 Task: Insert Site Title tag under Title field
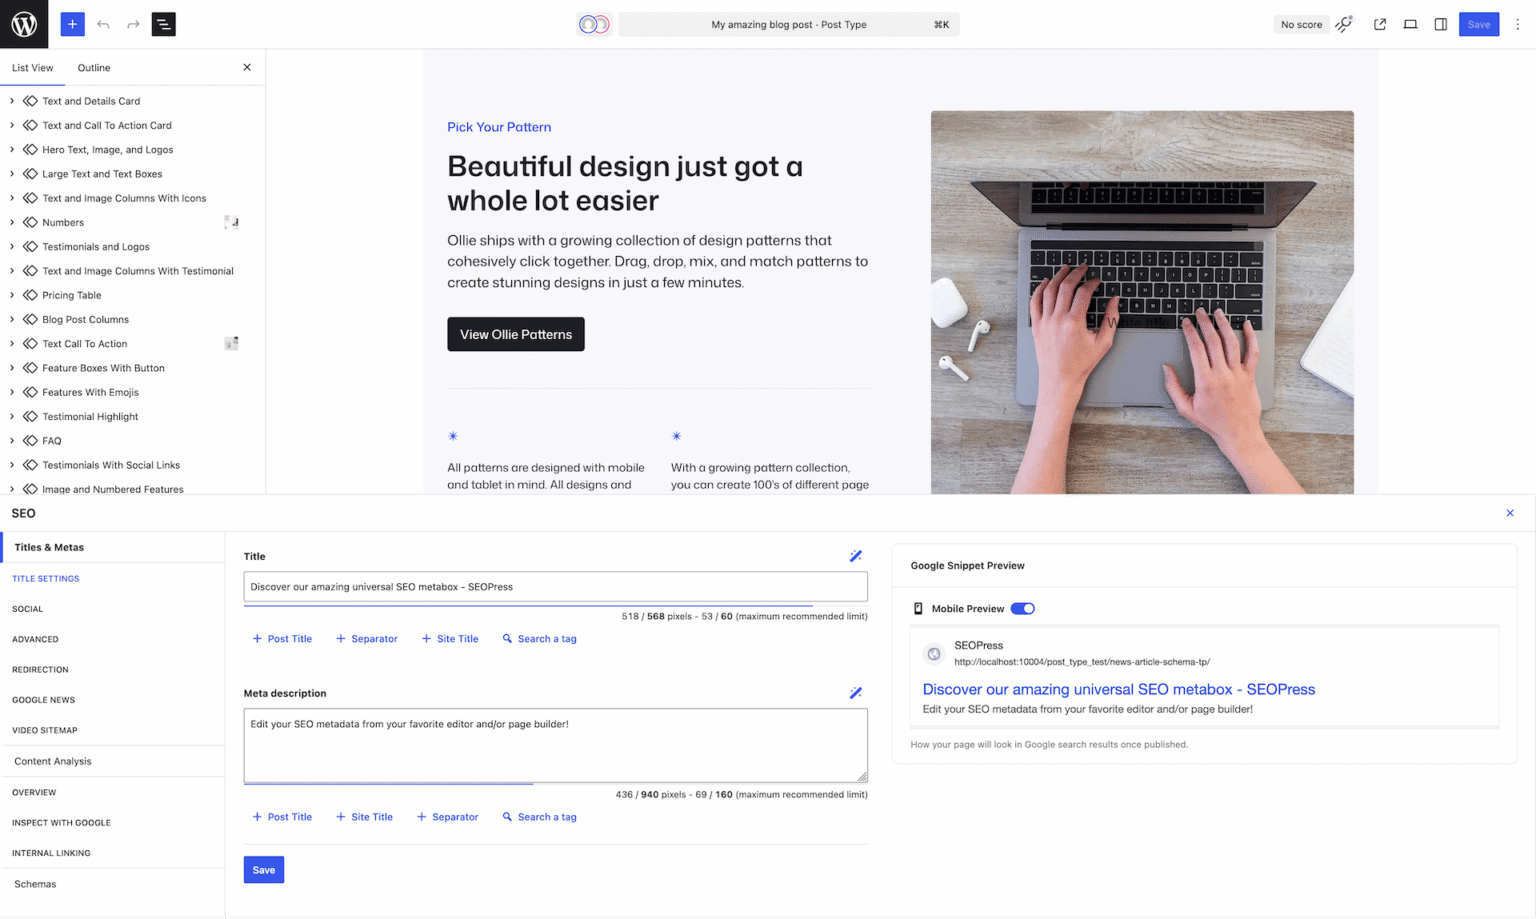tap(450, 639)
